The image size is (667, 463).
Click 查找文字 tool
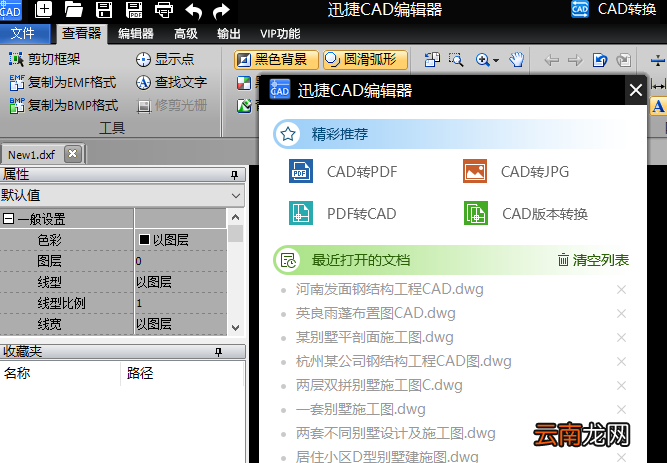pos(171,82)
